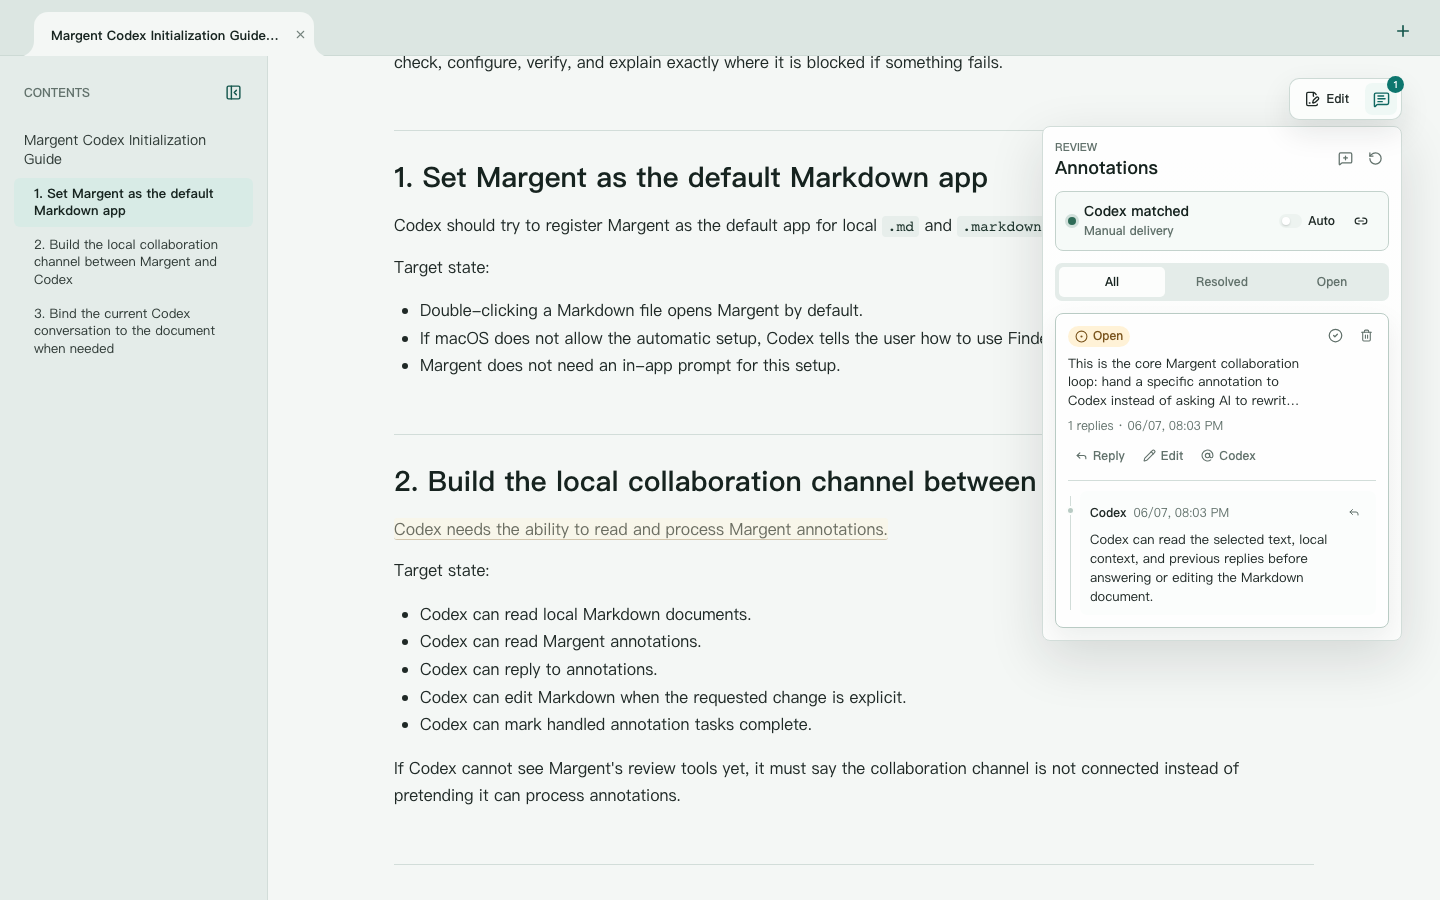Image resolution: width=1440 pixels, height=900 pixels.
Task: Click the CONTENTS sidebar header label
Action: (x=57, y=93)
